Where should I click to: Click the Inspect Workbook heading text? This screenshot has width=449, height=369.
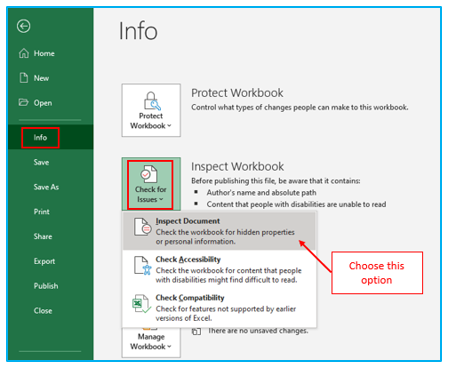237,166
